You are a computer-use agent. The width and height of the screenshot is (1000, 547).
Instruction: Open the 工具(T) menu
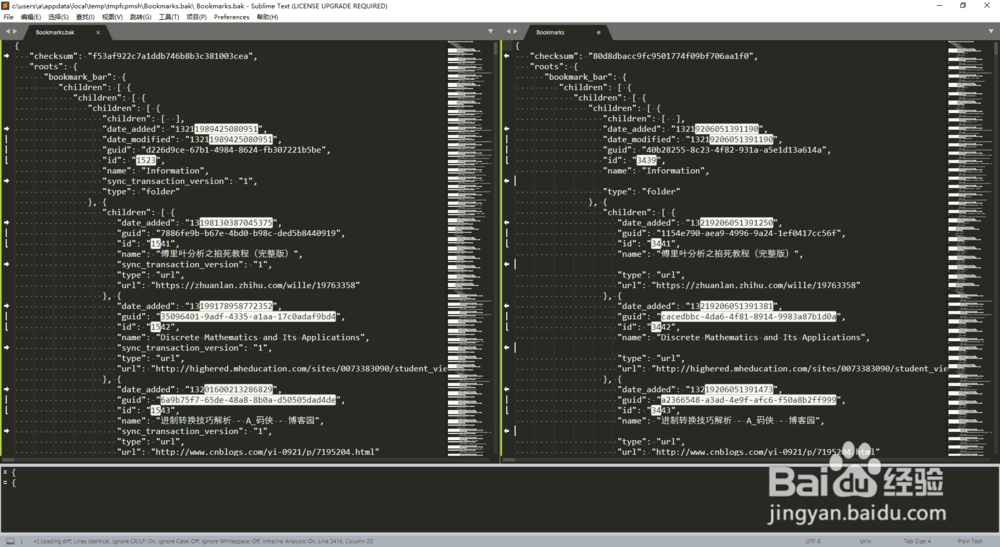(168, 17)
